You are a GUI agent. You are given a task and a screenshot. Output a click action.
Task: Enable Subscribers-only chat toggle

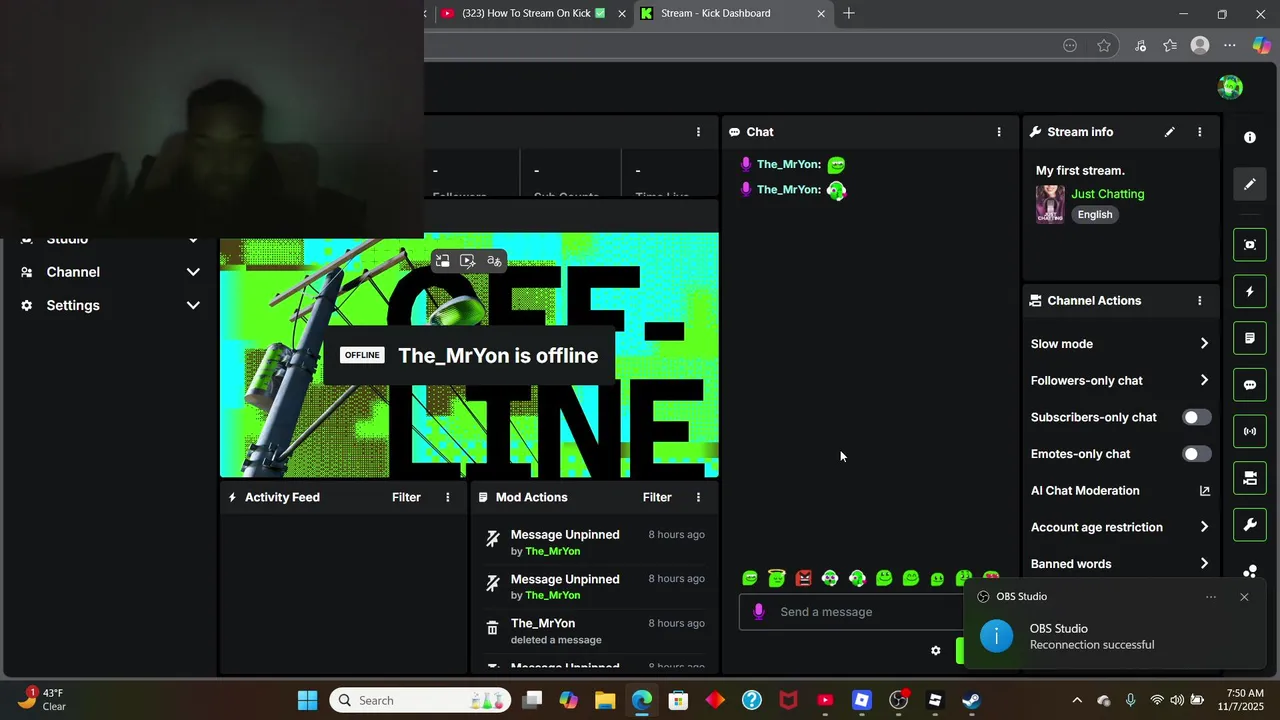point(1197,417)
